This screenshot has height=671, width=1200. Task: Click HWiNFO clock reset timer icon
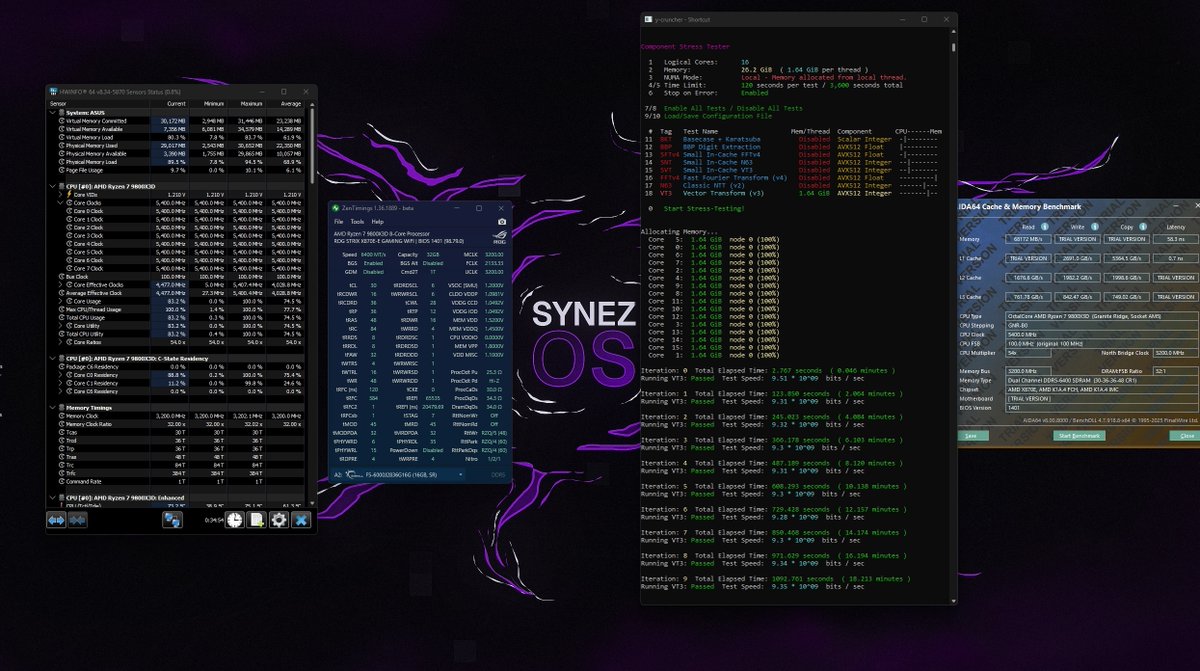pyautogui.click(x=235, y=521)
